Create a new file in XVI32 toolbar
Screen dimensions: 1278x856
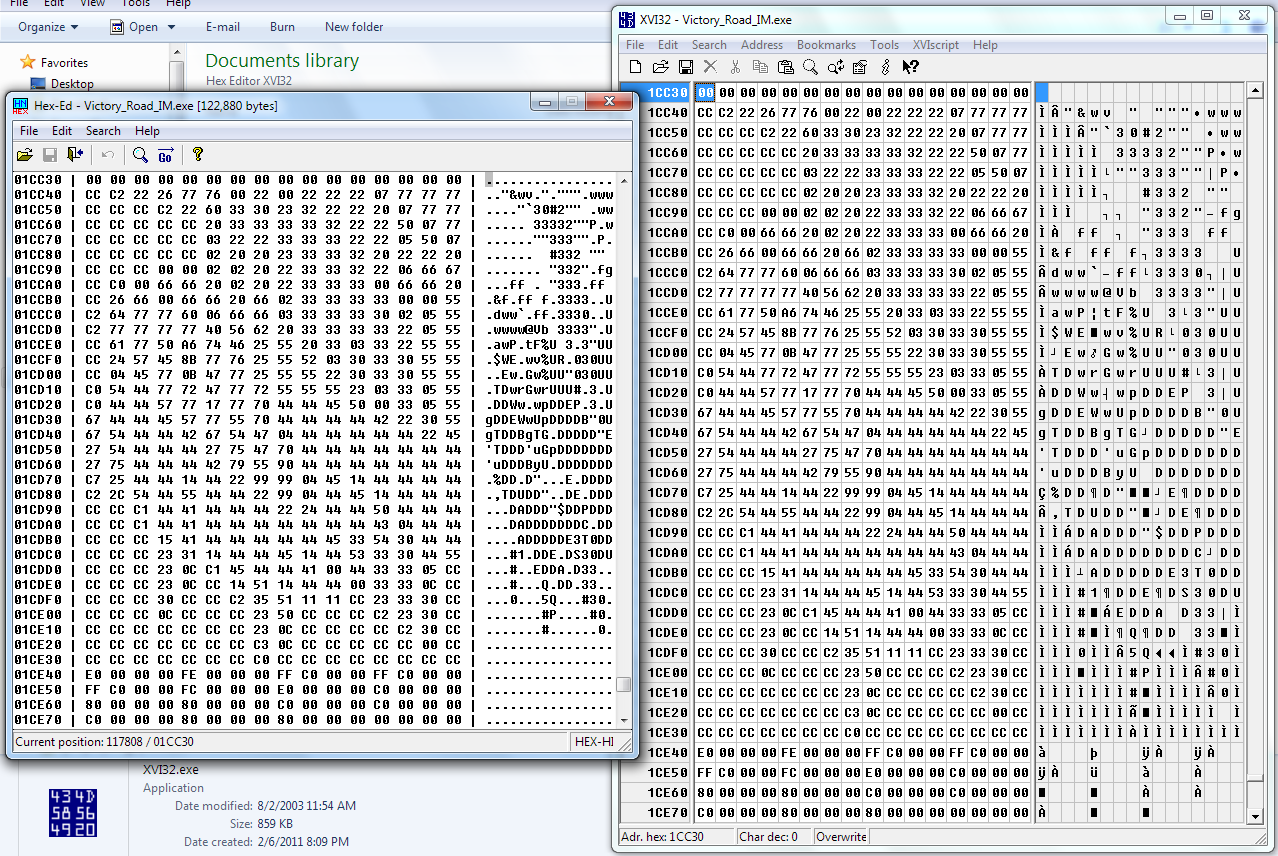[x=635, y=67]
